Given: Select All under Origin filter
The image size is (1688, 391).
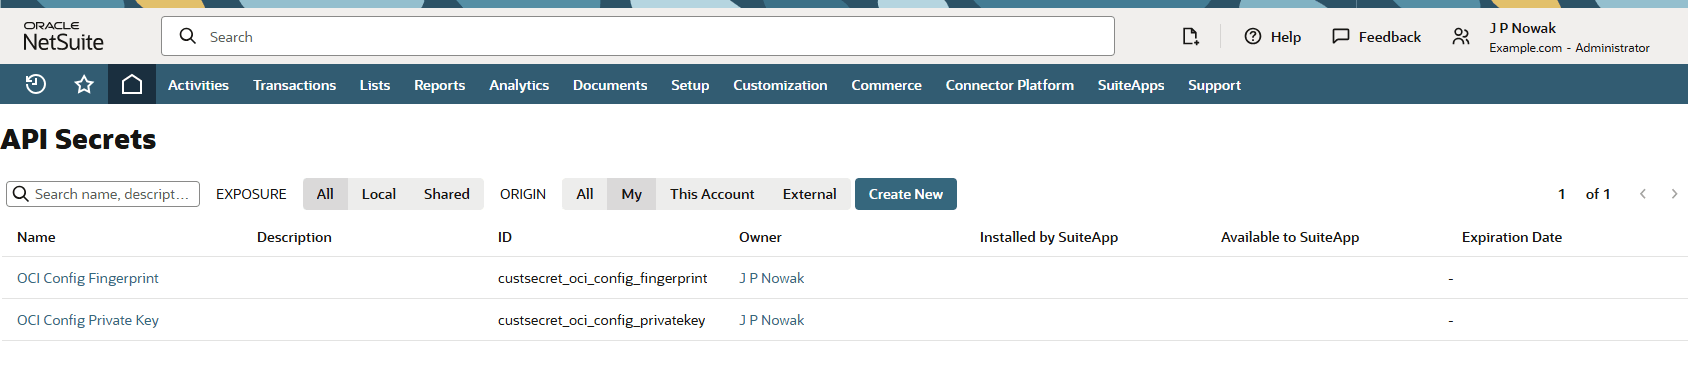Looking at the screenshot, I should [585, 194].
